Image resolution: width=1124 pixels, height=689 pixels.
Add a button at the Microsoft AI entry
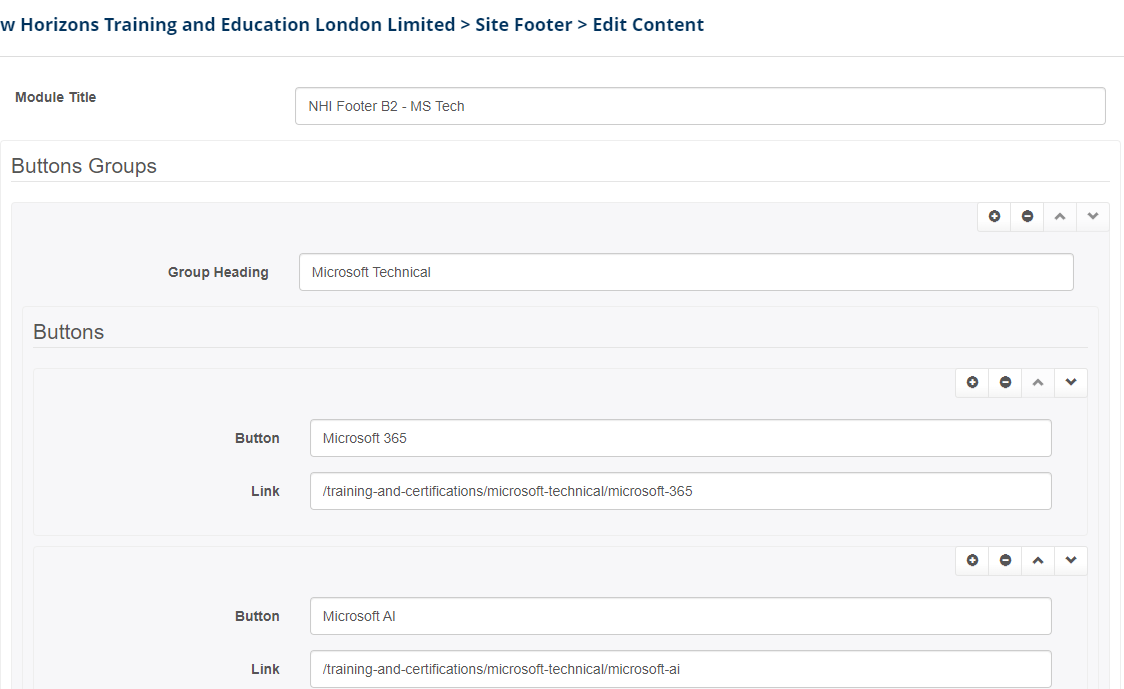(972, 560)
